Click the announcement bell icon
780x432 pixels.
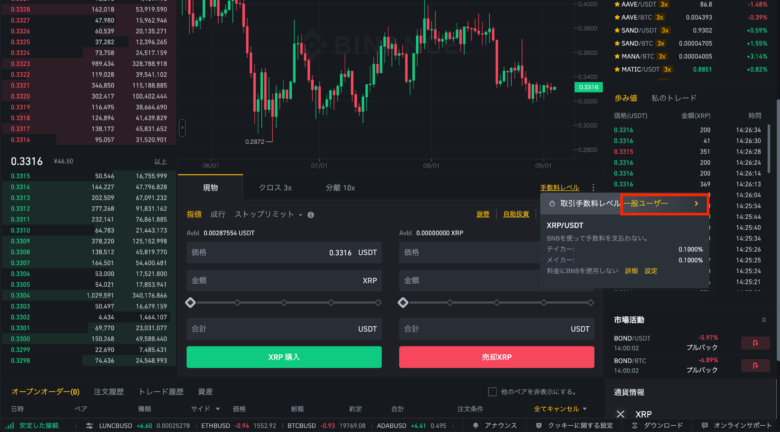click(x=476, y=426)
